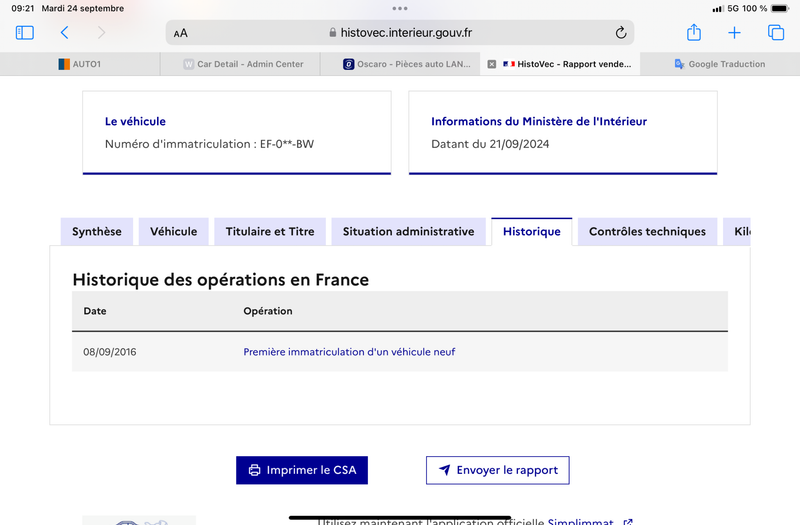Viewport: 800px width, 525px height.
Task: Open the Share sheet icon
Action: [694, 32]
